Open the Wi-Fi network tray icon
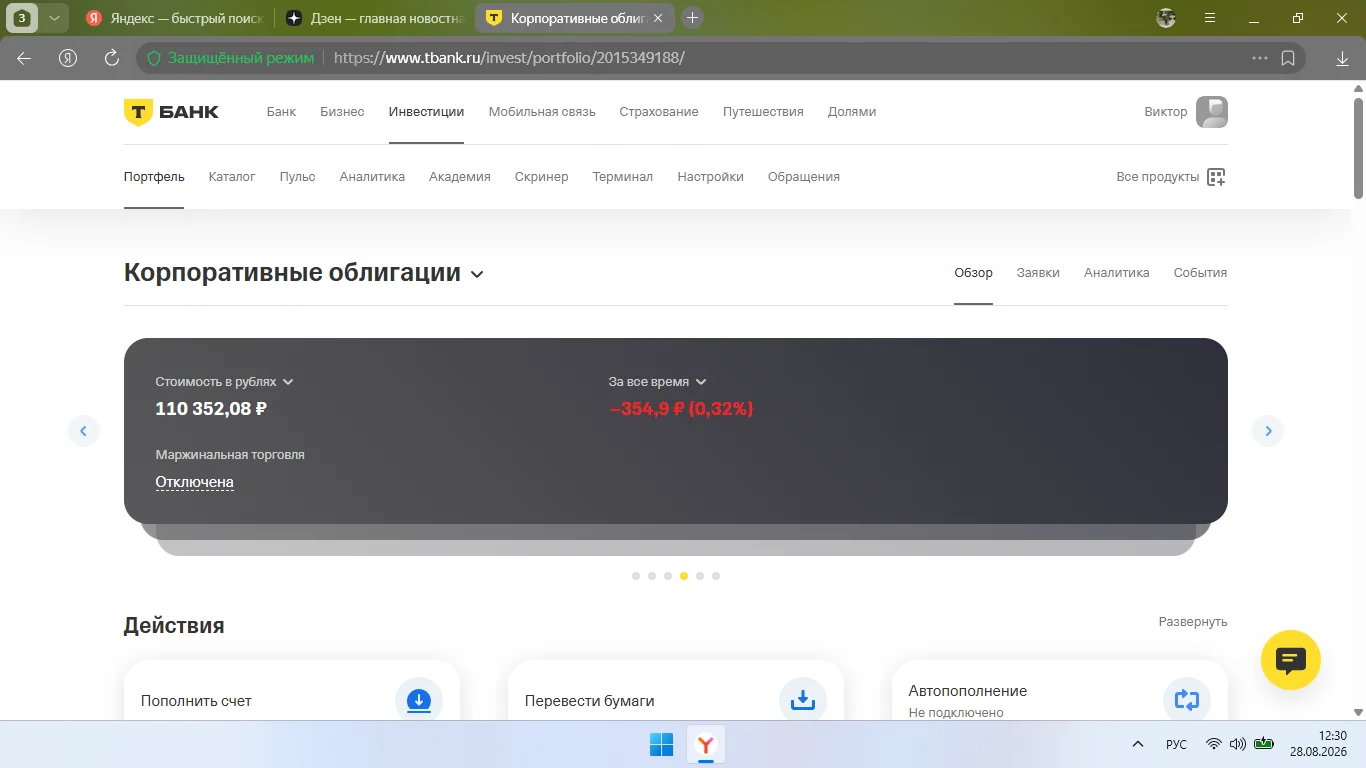1366x768 pixels. coord(1214,744)
